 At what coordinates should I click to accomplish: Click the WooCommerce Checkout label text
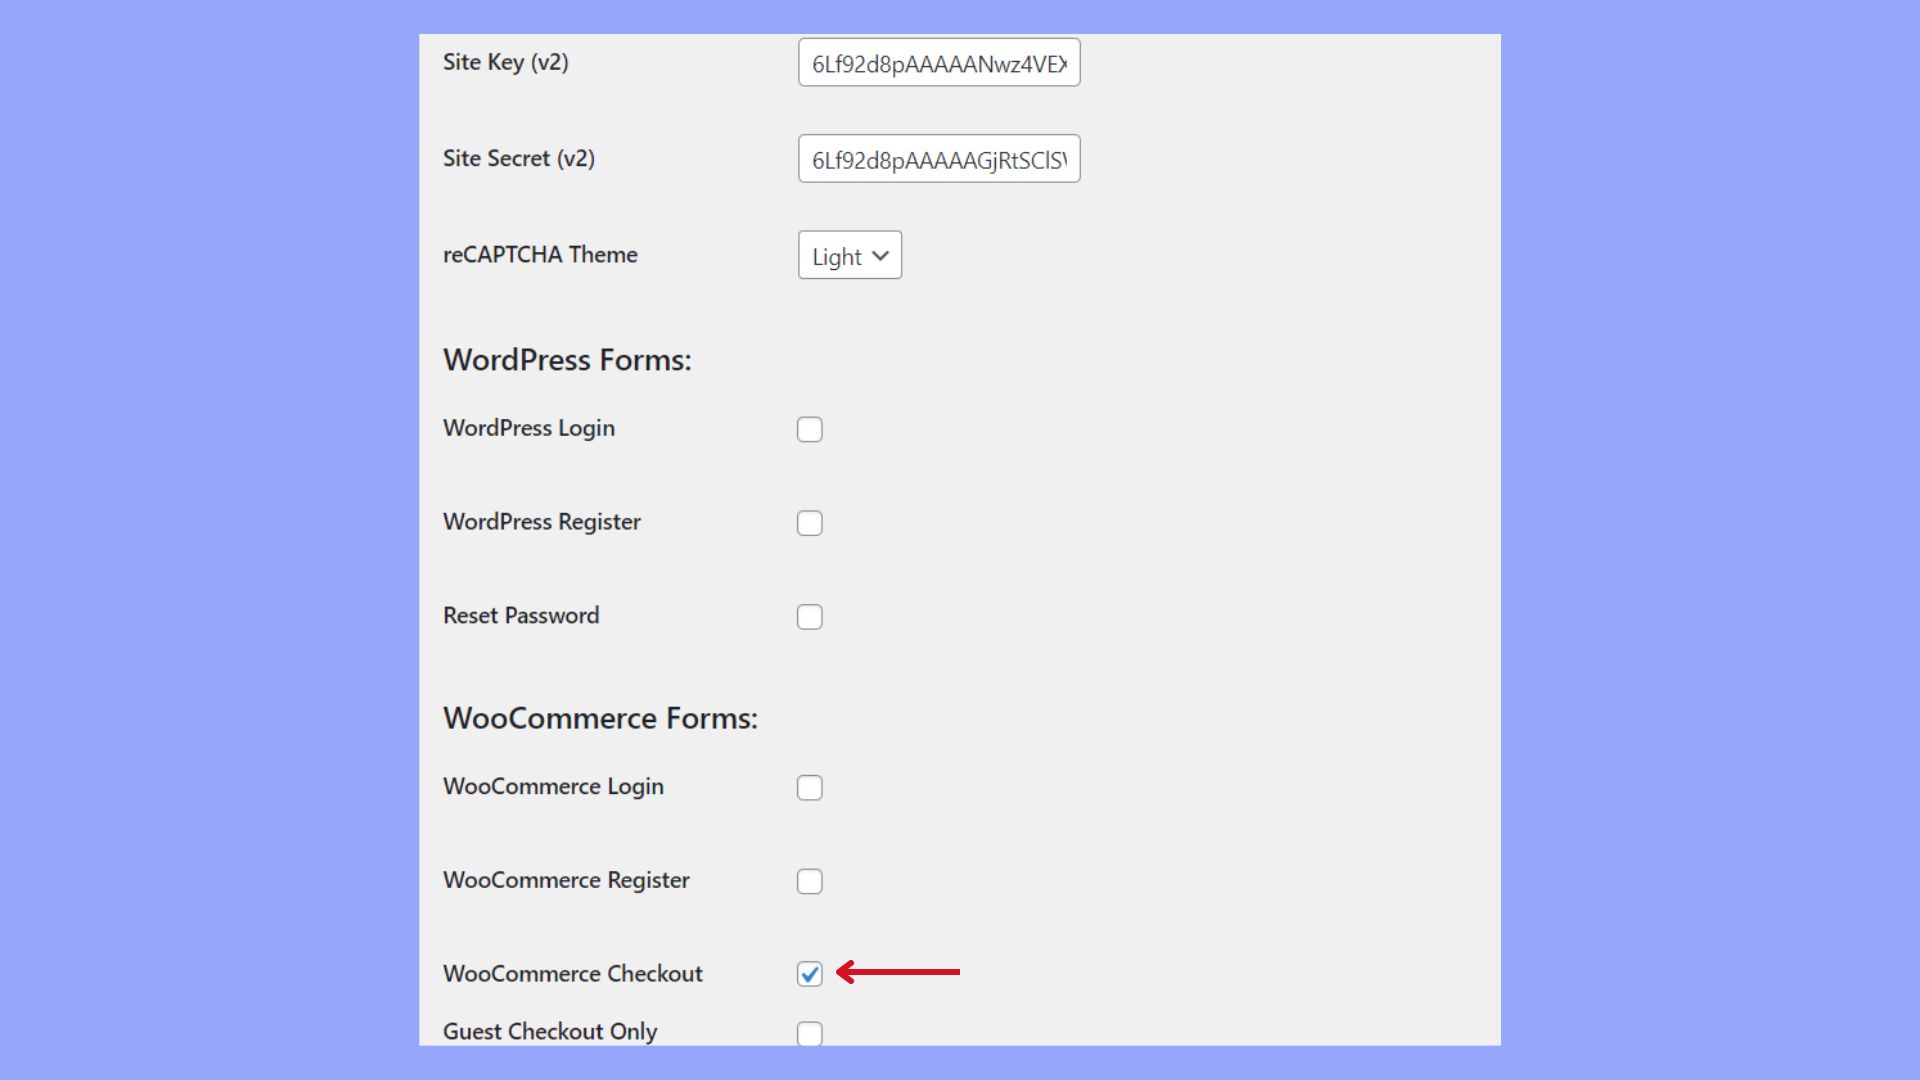(x=572, y=973)
